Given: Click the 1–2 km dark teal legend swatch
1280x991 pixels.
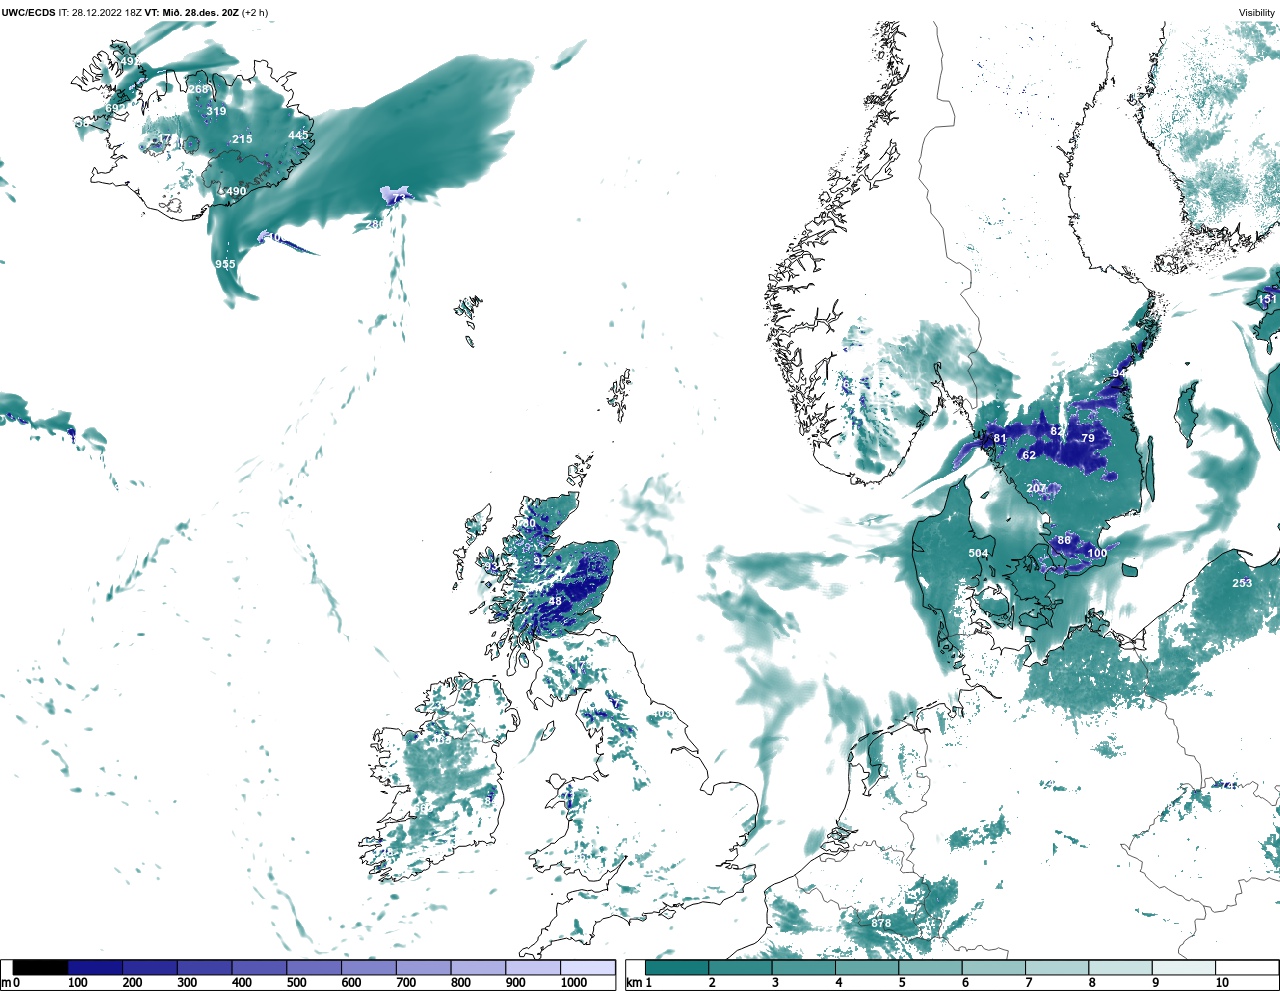Looking at the screenshot, I should [677, 967].
